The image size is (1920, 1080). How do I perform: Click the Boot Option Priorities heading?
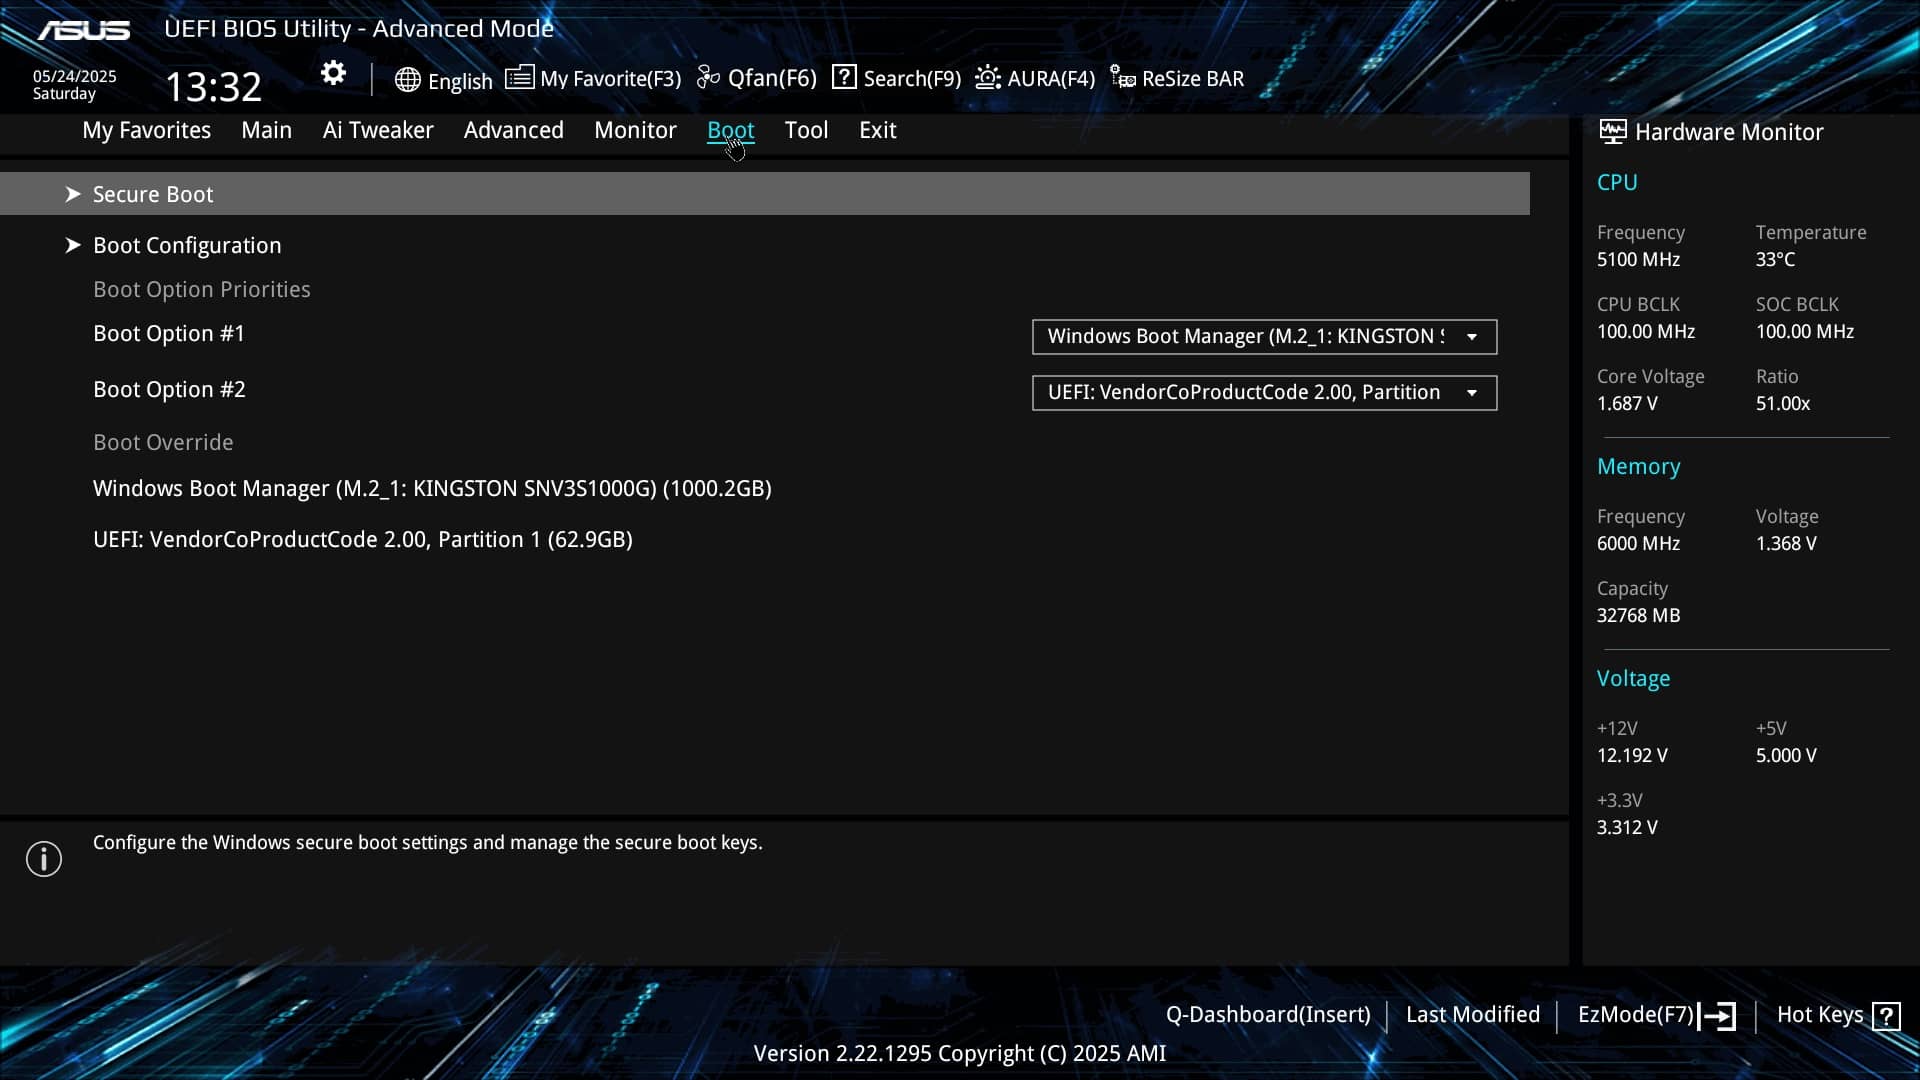[202, 289]
